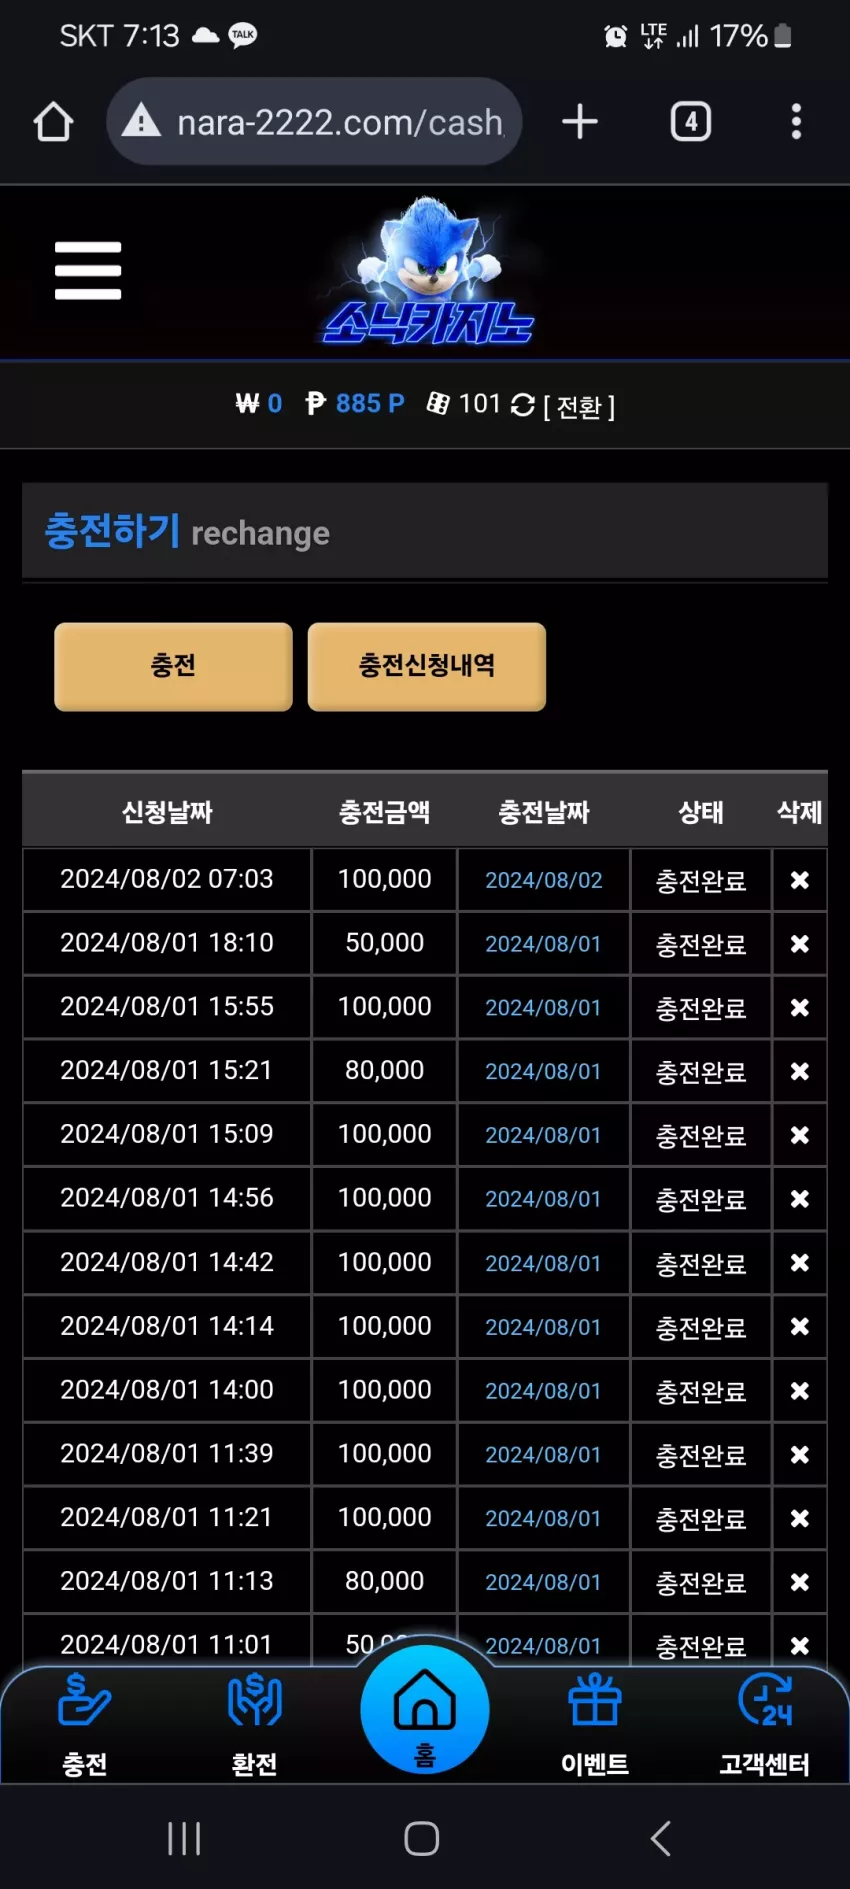Show open tabs counter
The height and width of the screenshot is (1889, 850).
(691, 122)
